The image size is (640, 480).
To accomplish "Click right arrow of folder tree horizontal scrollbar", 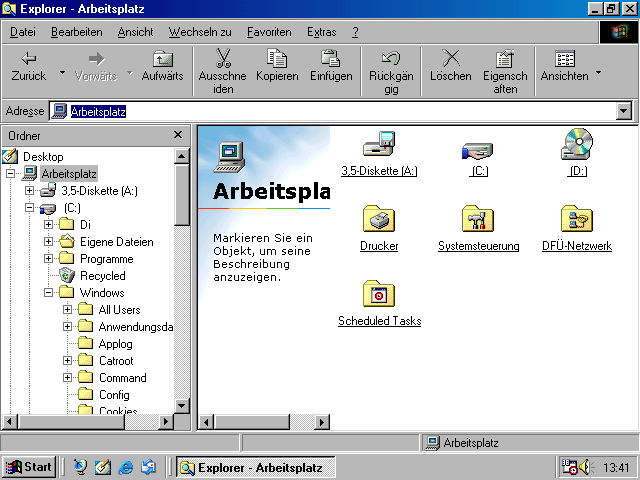I will (165, 421).
